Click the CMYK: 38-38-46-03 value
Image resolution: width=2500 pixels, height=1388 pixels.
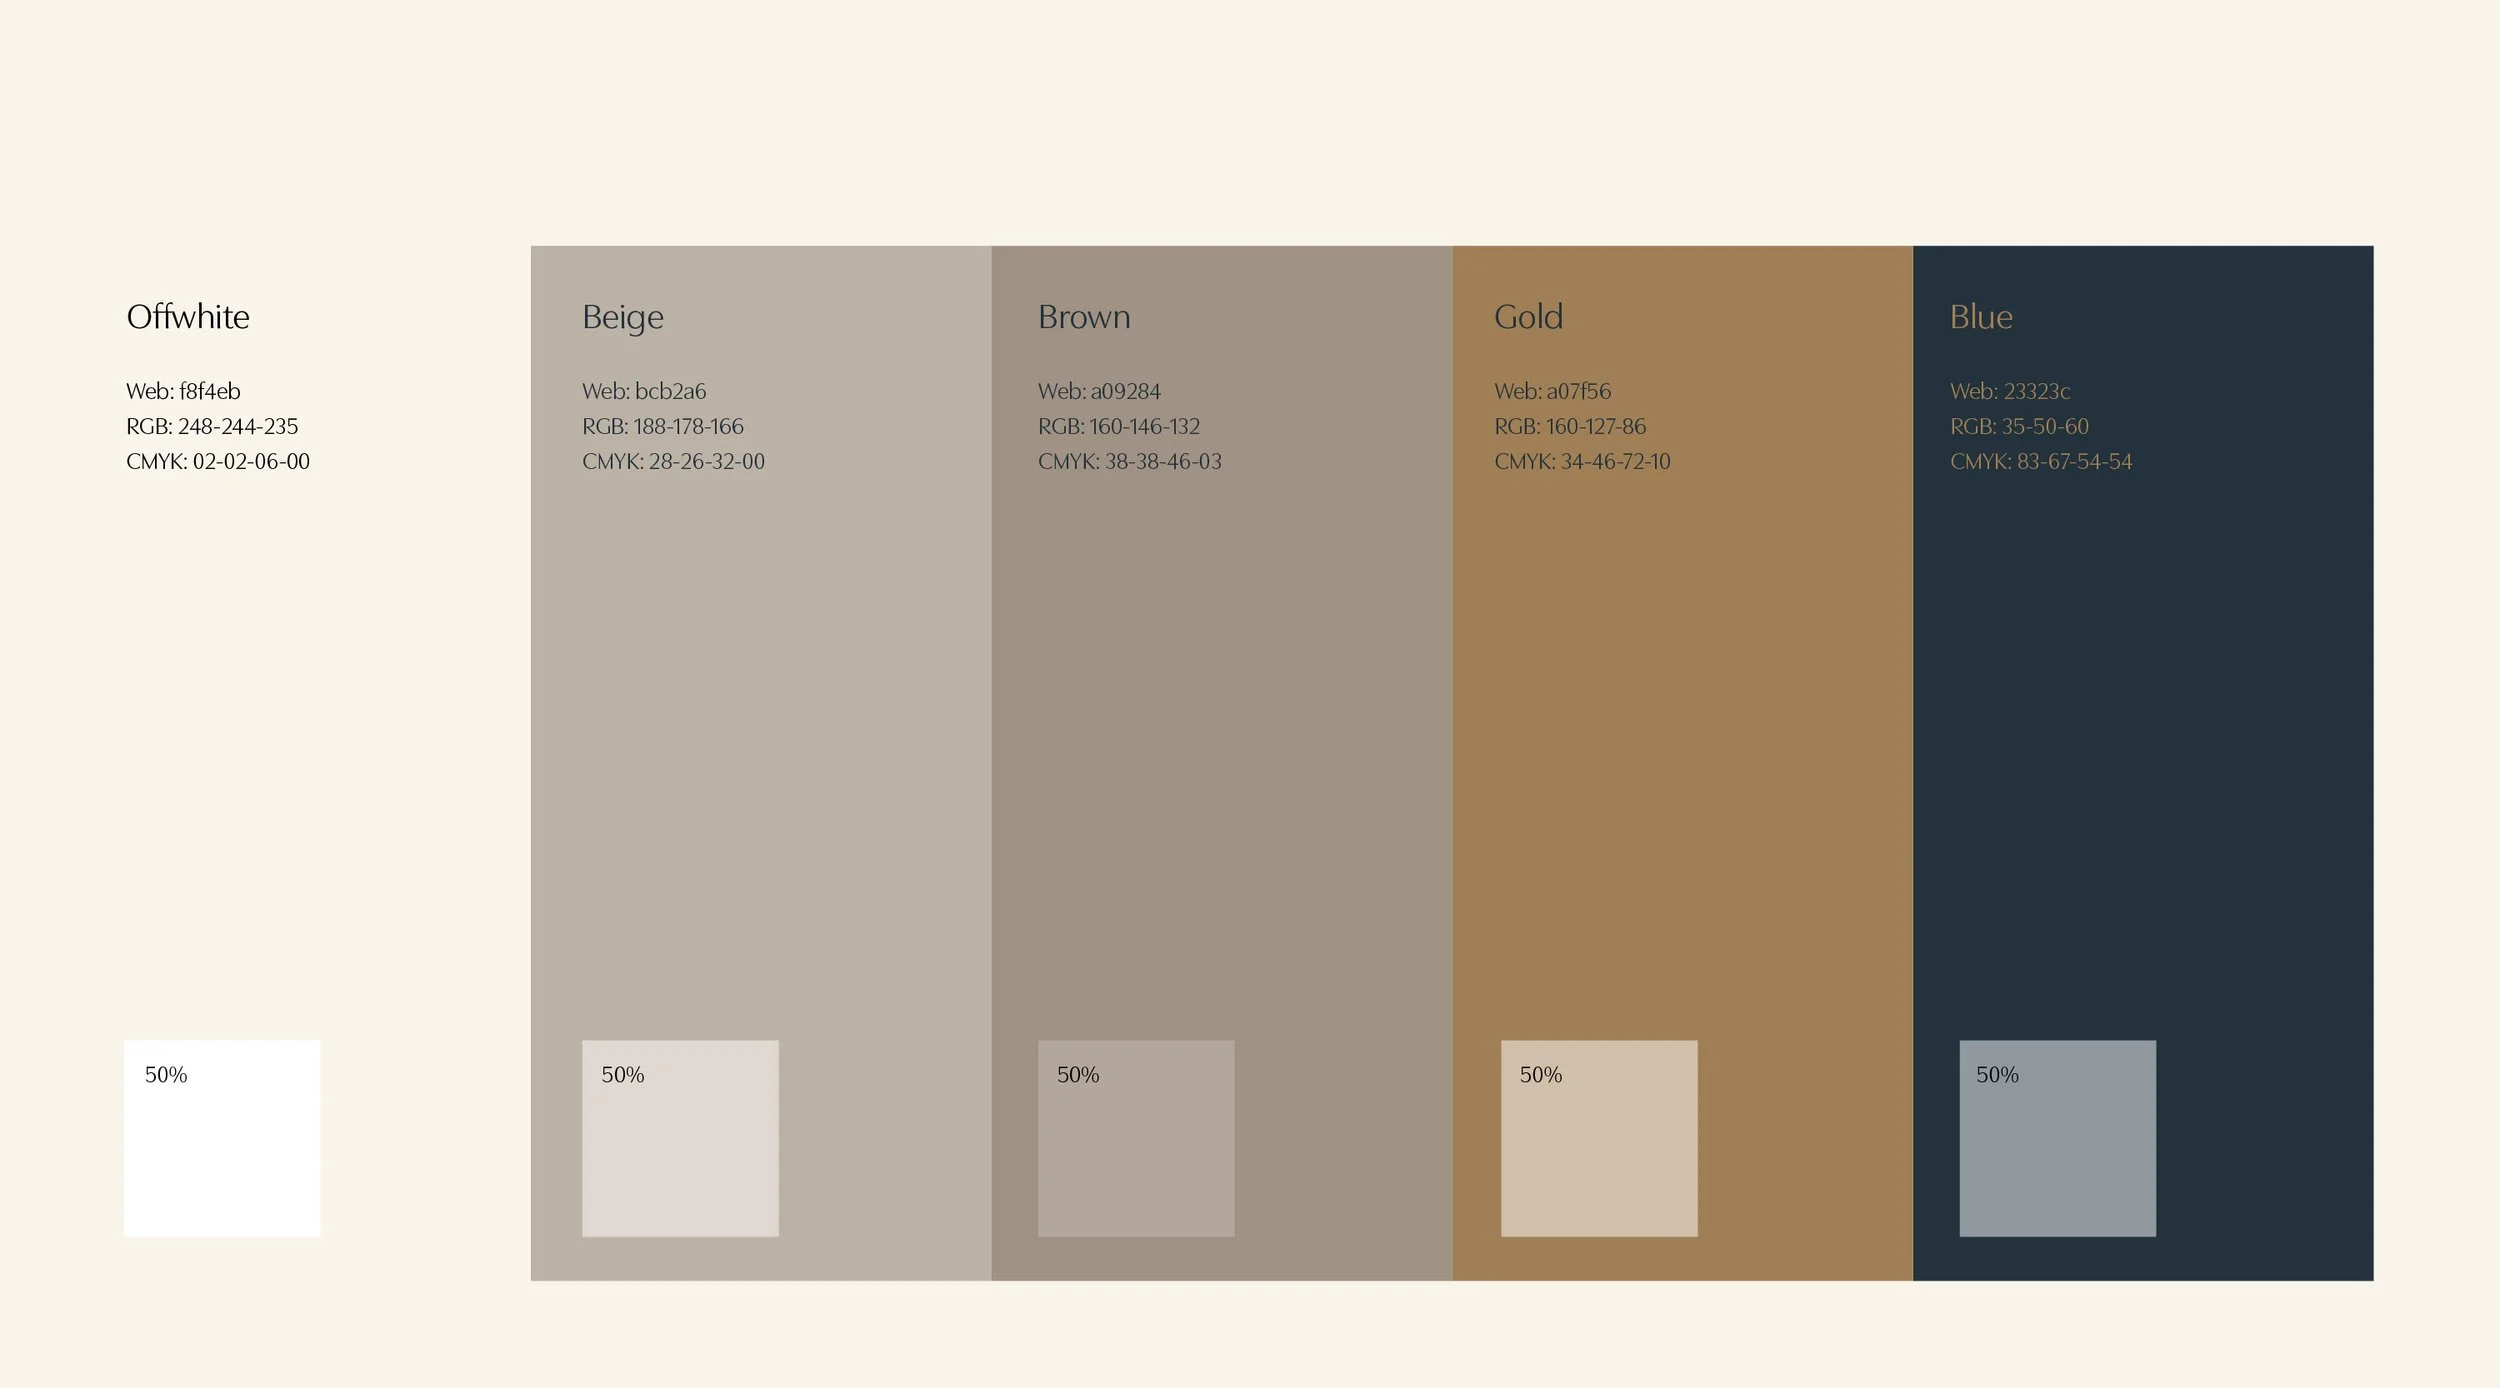1129,461
